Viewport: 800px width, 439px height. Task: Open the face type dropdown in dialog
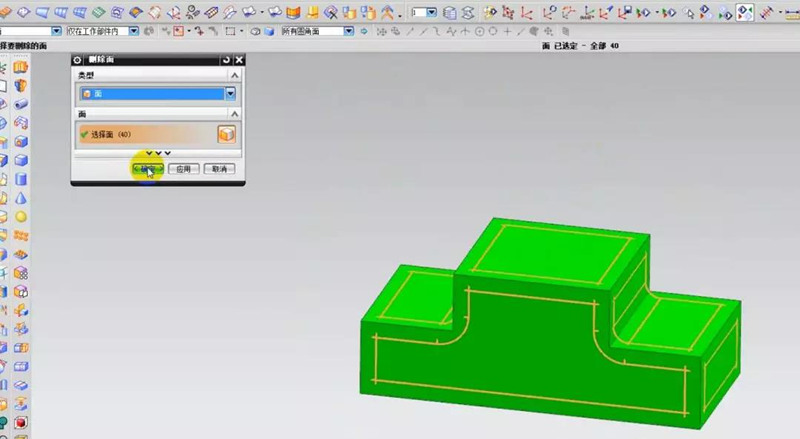(x=230, y=93)
